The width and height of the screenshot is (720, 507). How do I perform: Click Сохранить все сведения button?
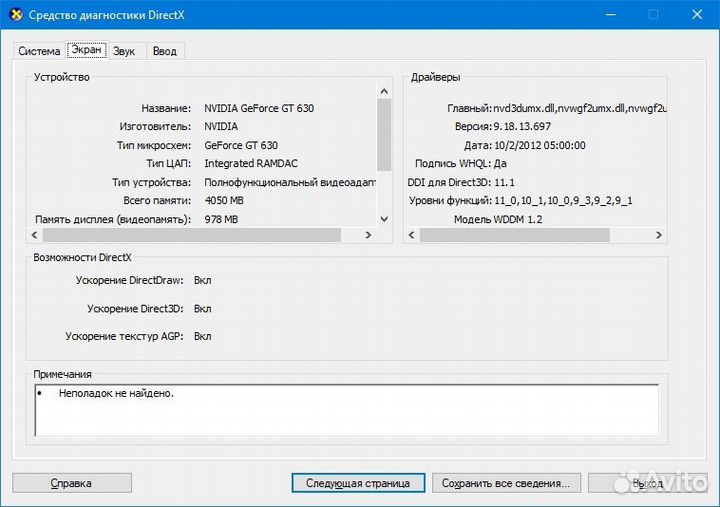(x=507, y=483)
